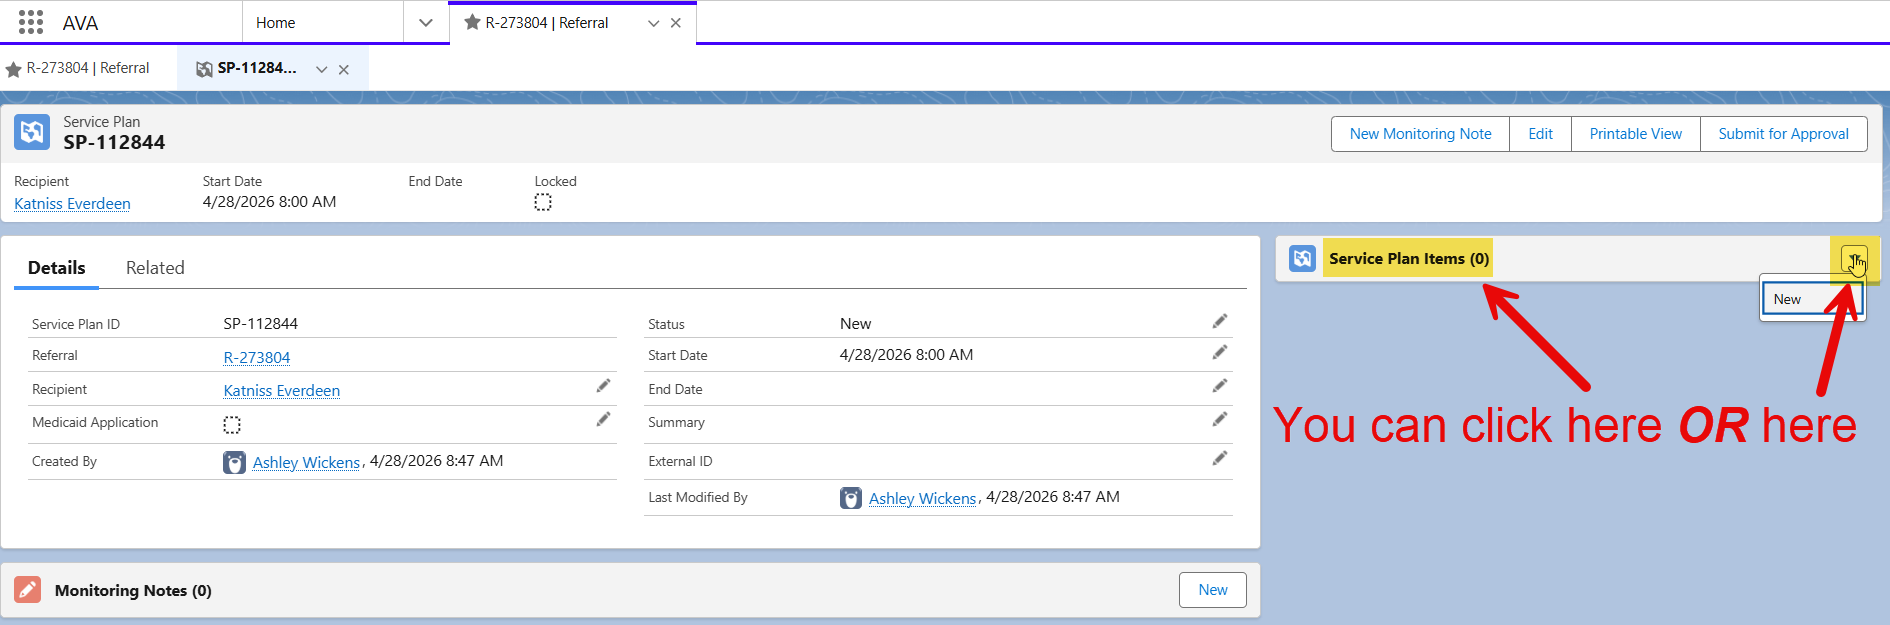Open Katniss Everdeen link in Details
The width and height of the screenshot is (1890, 625).
[x=282, y=390]
